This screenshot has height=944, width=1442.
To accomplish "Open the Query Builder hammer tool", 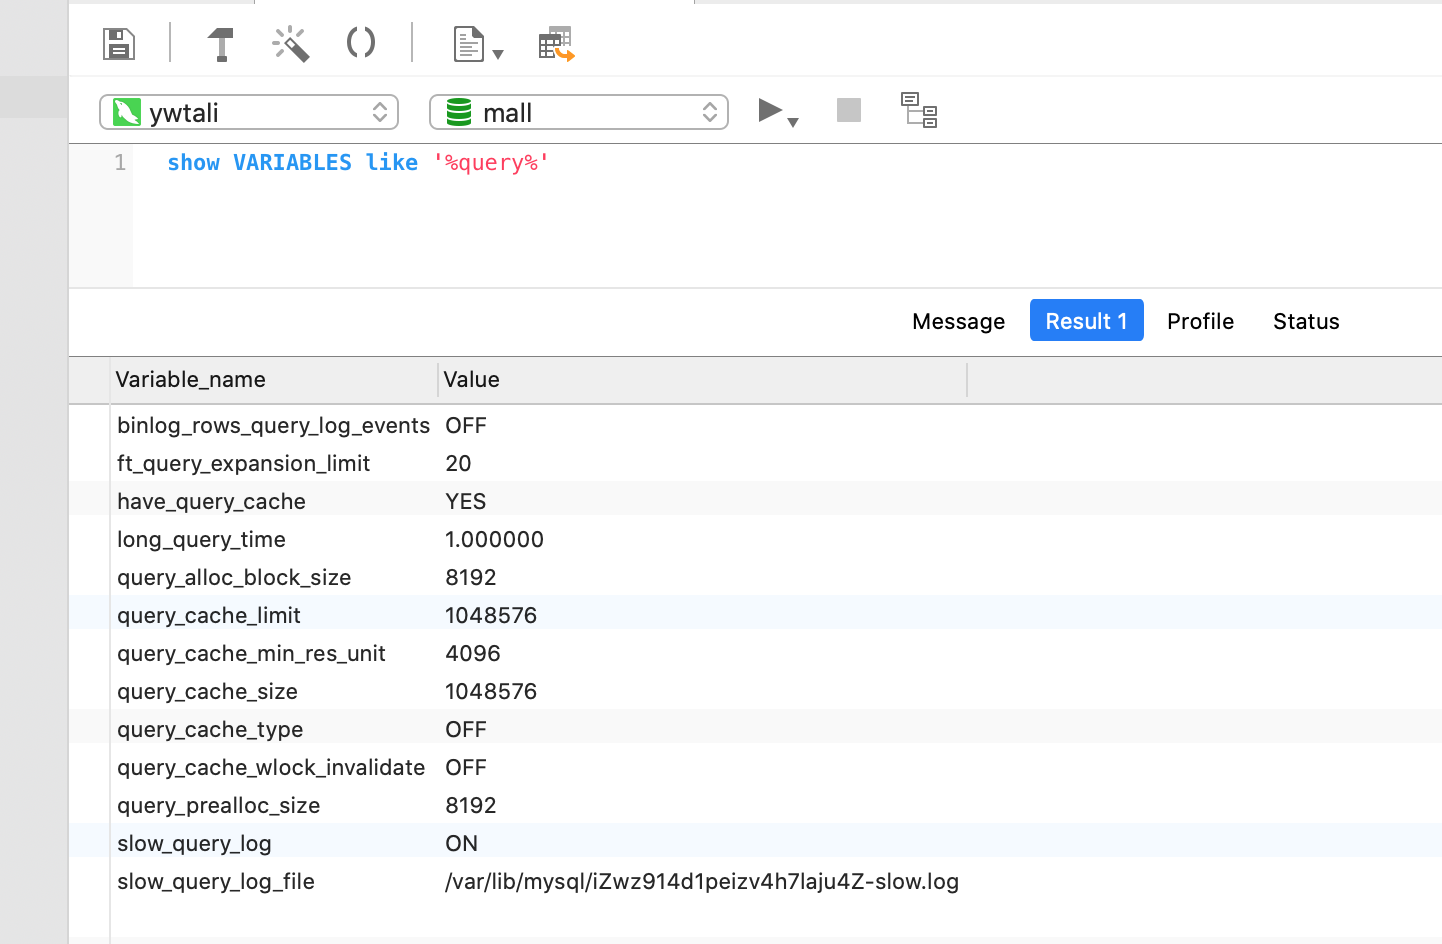I will pos(220,44).
